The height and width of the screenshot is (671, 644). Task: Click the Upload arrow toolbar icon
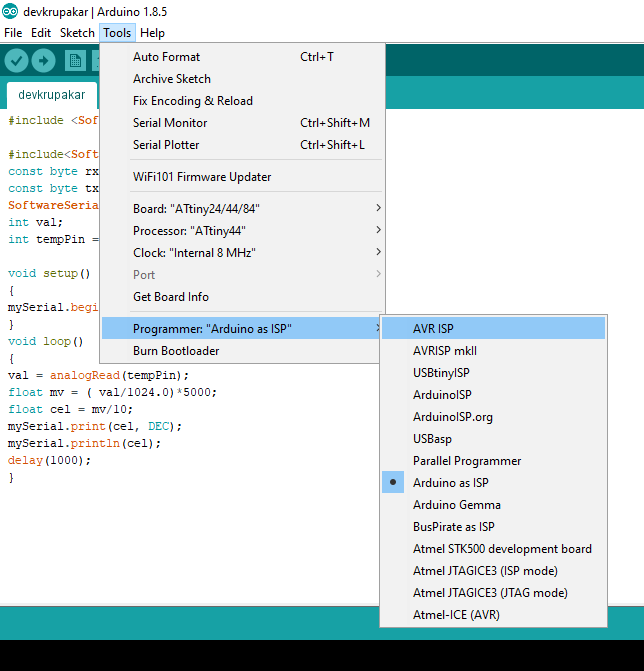[43, 61]
